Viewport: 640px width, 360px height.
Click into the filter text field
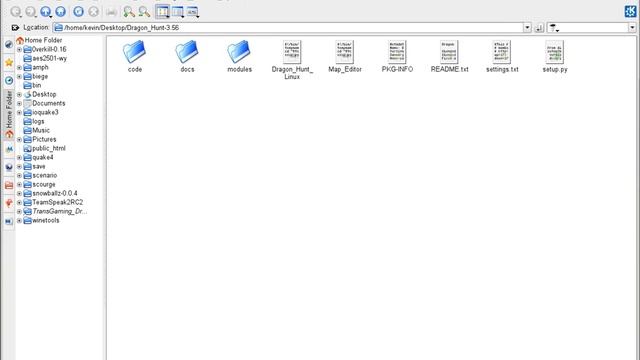[x=594, y=28]
